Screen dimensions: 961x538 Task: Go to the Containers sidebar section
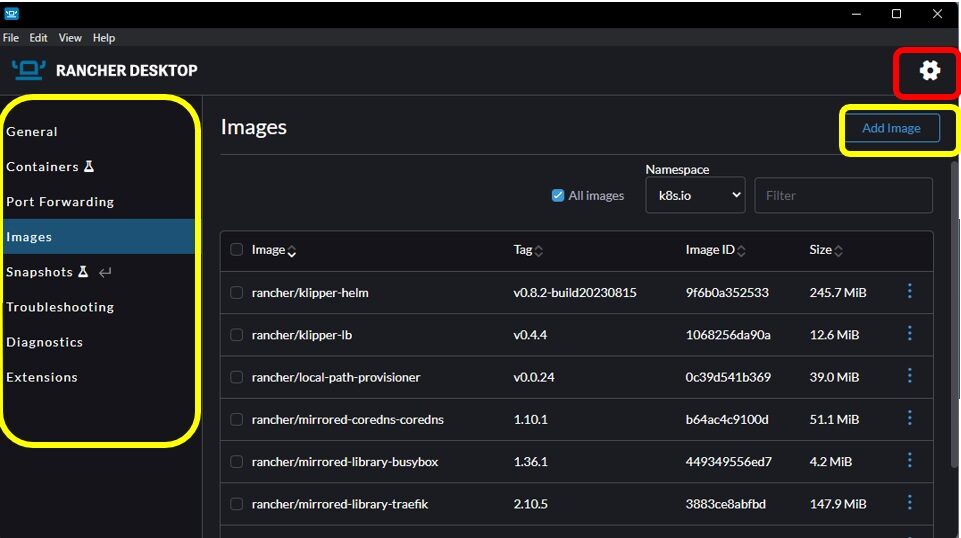tap(42, 167)
